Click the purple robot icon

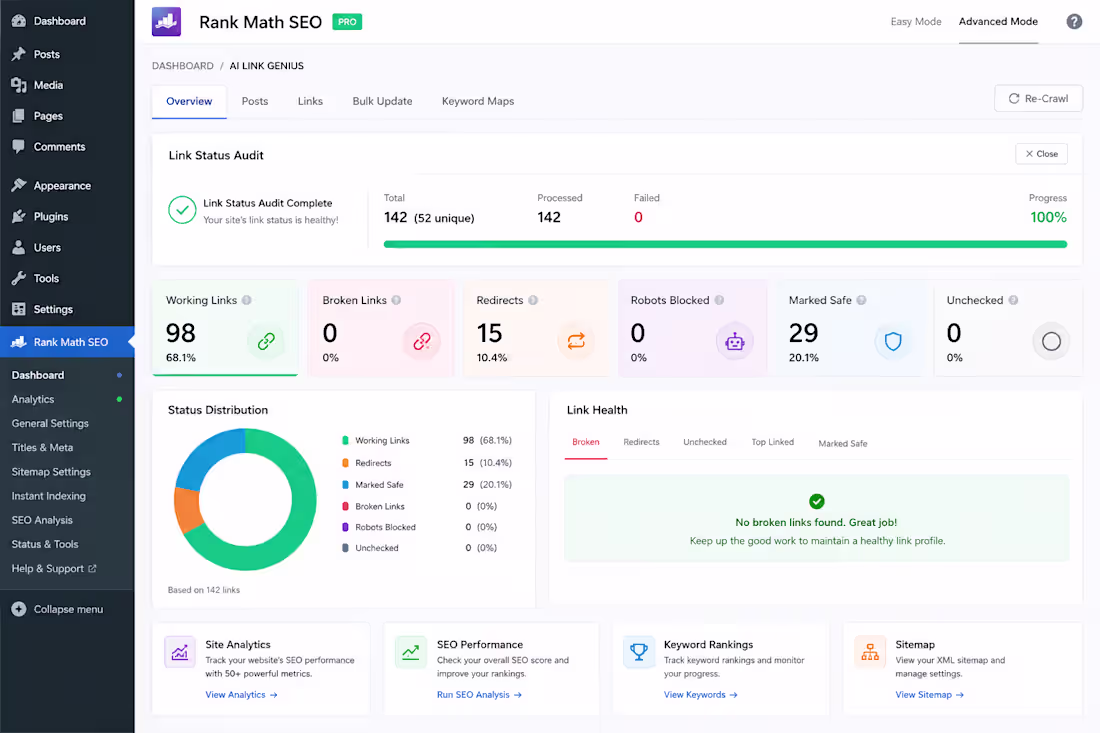[735, 342]
